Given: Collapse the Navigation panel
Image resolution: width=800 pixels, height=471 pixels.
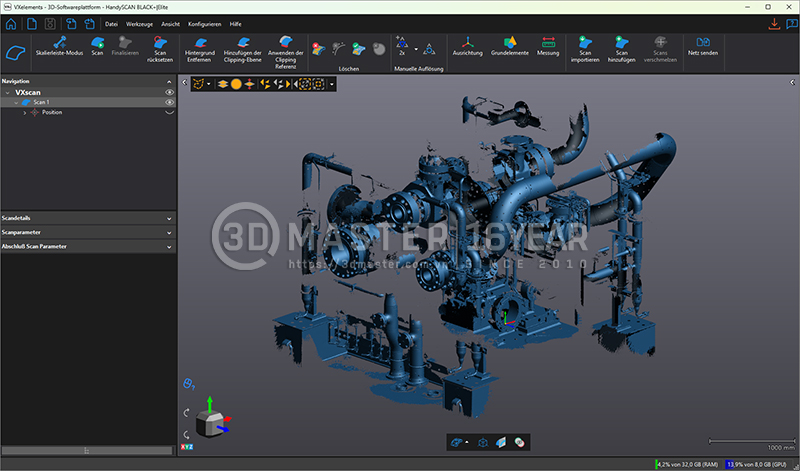Looking at the screenshot, I should pos(169,82).
